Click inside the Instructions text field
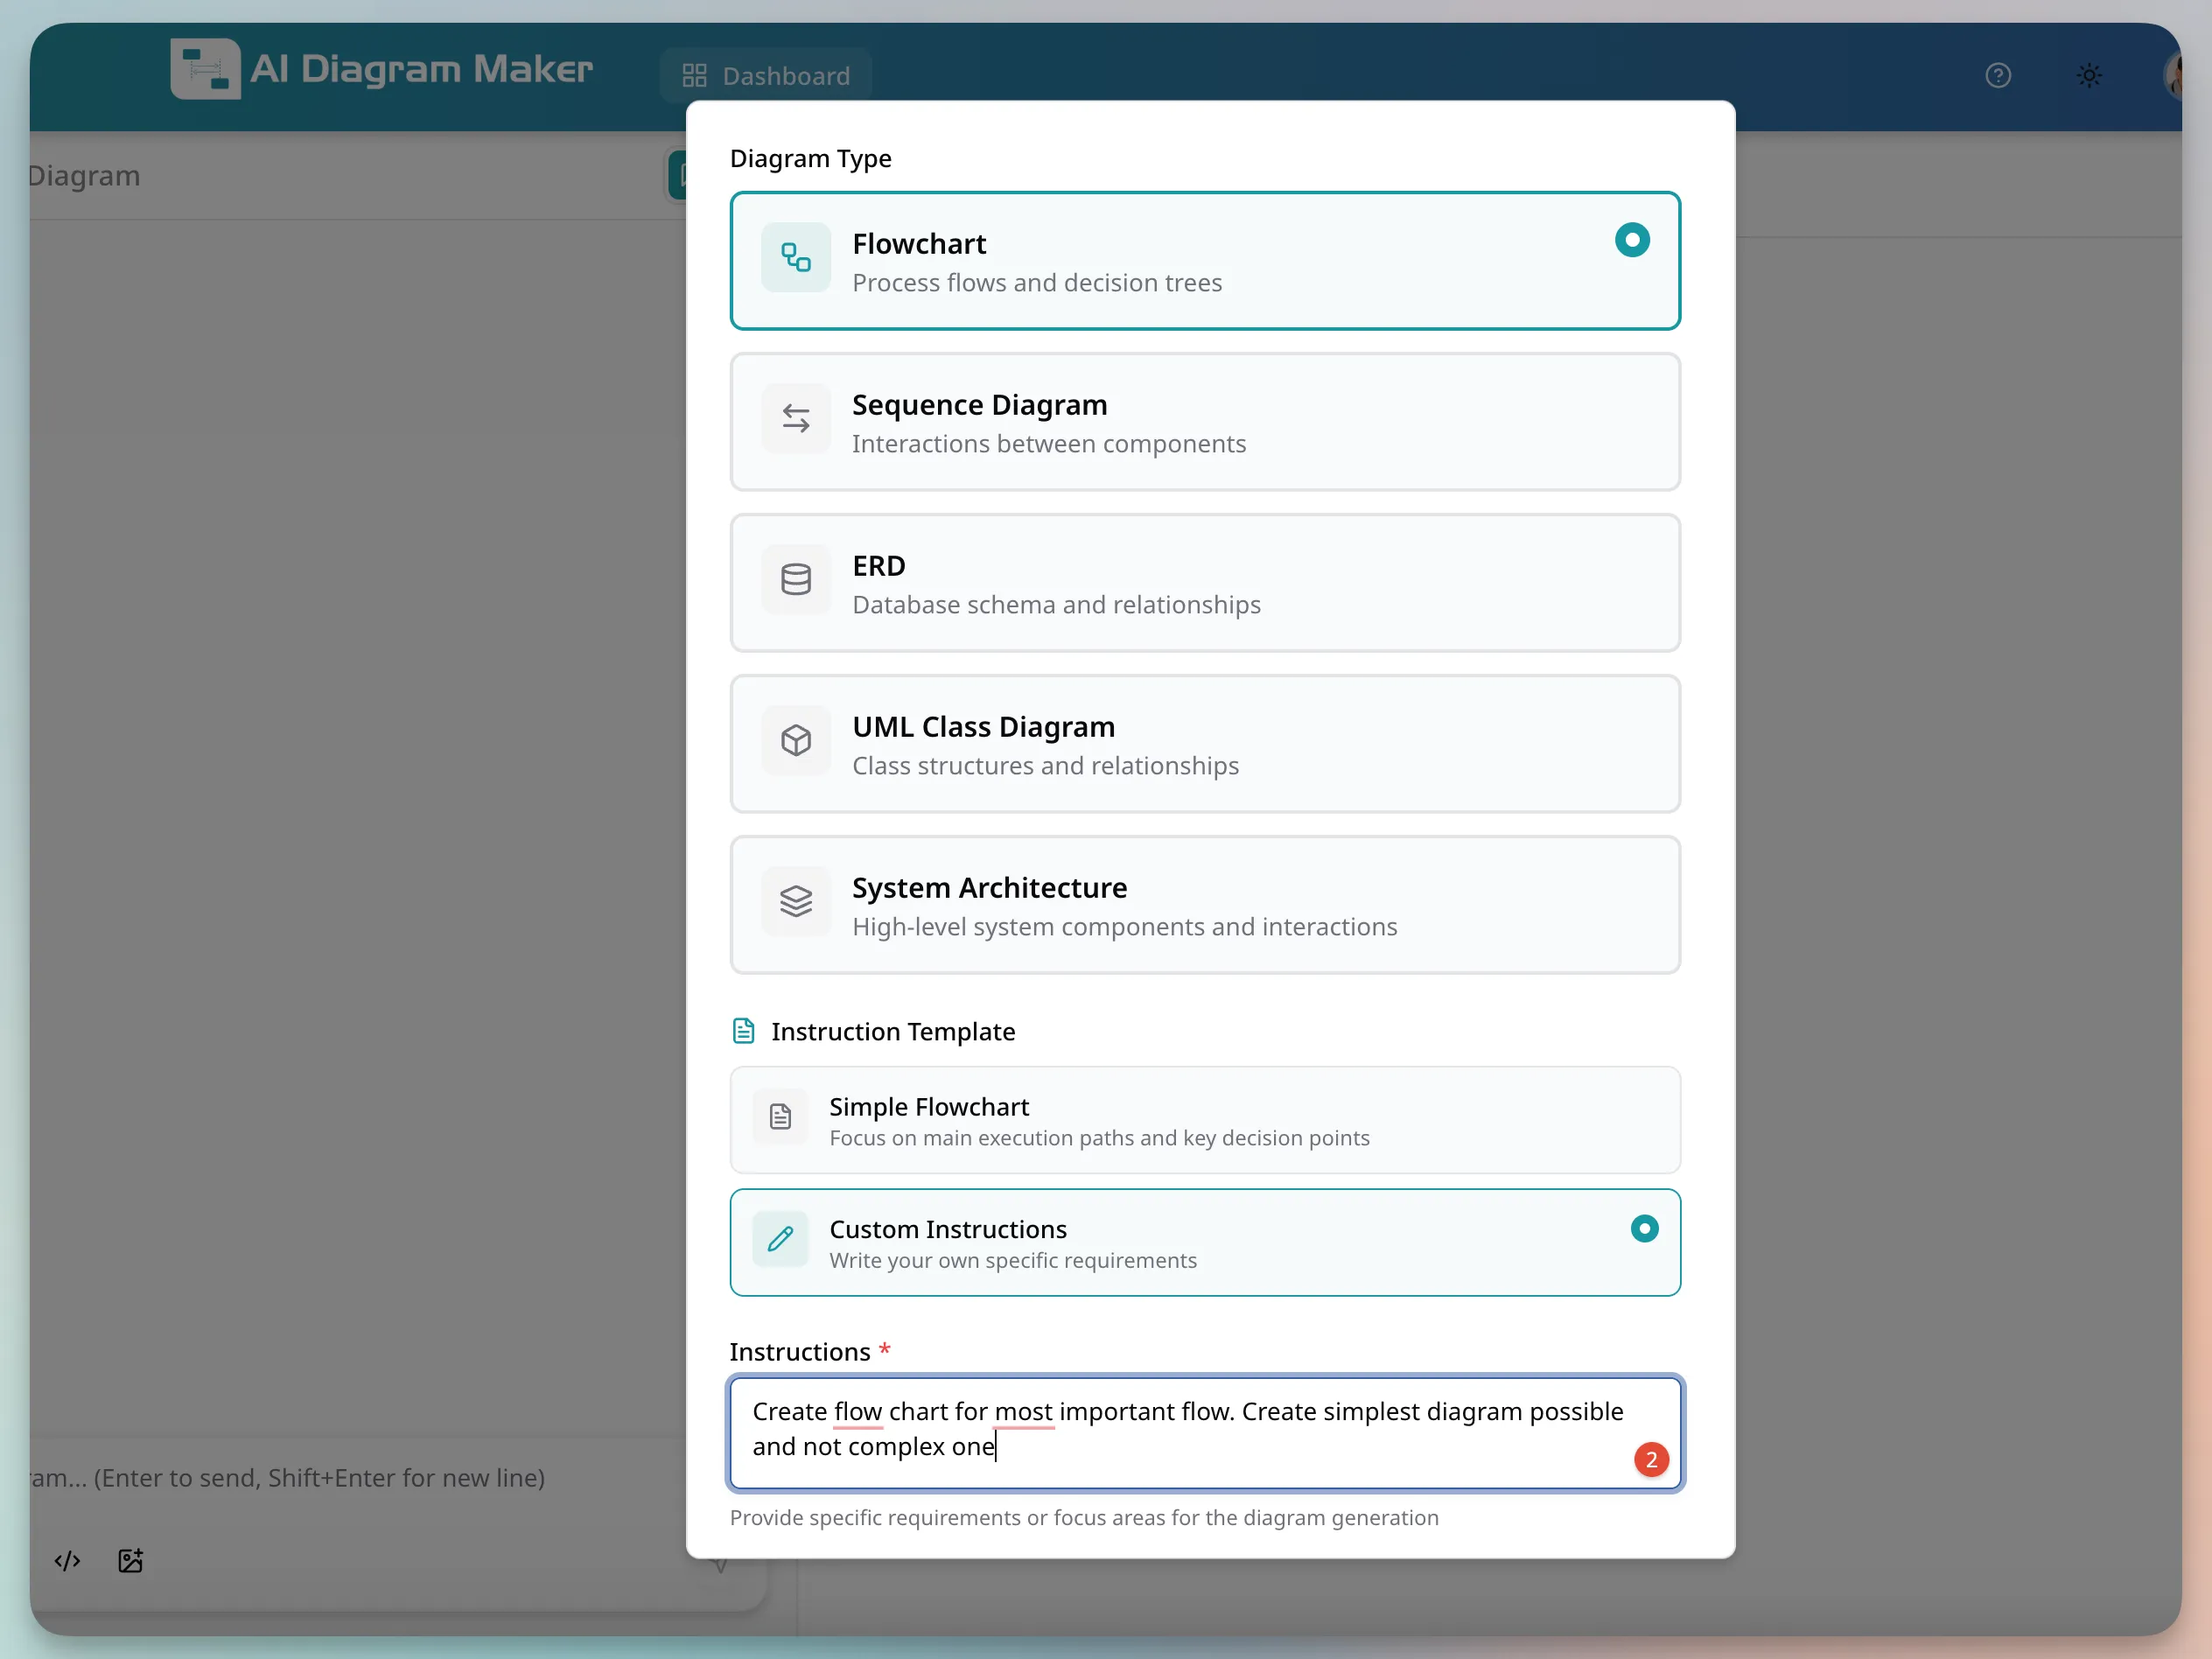 [x=1204, y=1432]
